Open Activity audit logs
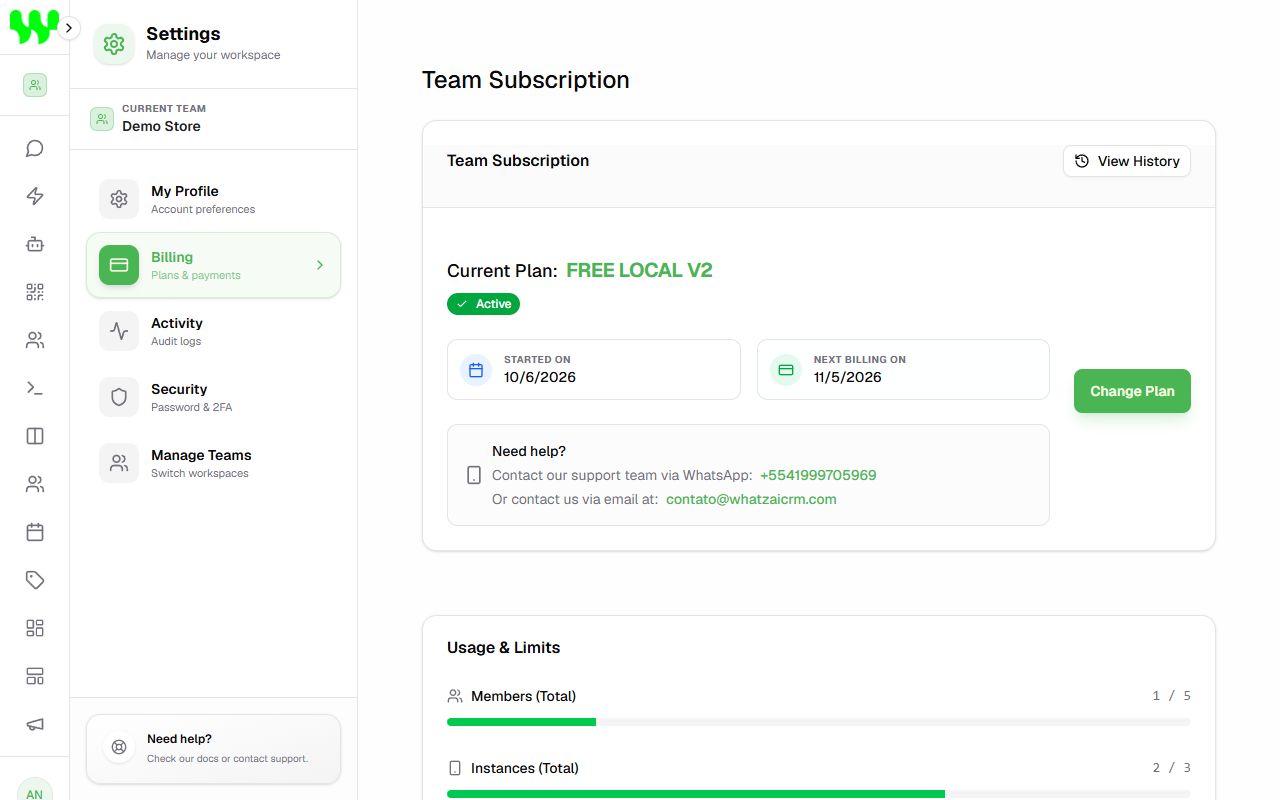 213,331
